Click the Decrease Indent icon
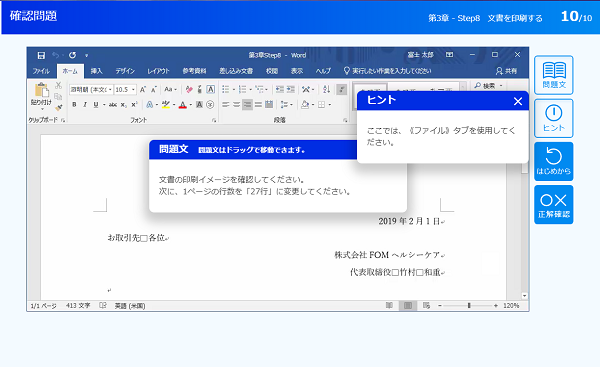This screenshot has height=367, width=600. 280,90
